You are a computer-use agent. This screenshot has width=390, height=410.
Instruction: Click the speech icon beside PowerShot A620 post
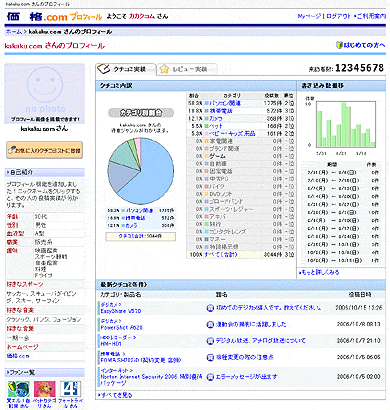tap(210, 324)
